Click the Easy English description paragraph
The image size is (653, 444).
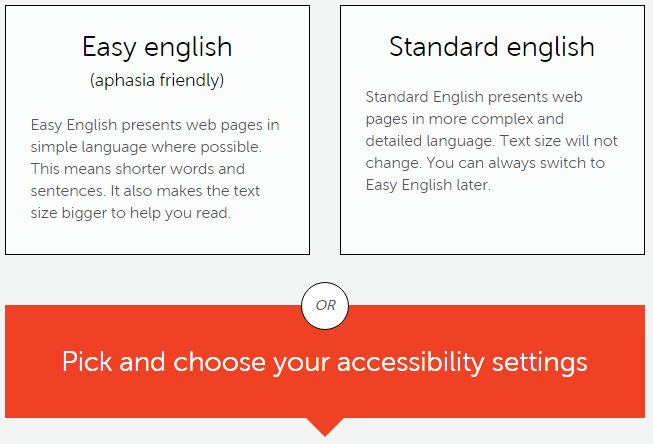tap(155, 169)
